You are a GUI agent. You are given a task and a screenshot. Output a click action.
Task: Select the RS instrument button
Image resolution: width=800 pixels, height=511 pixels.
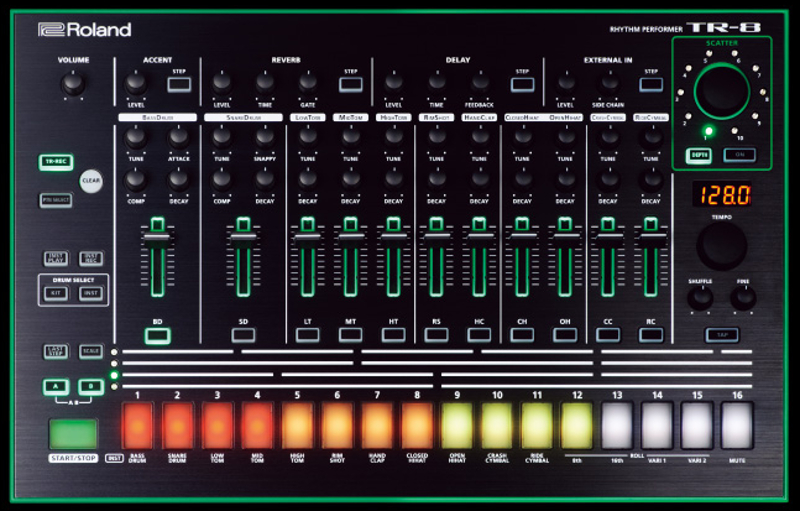(x=436, y=335)
